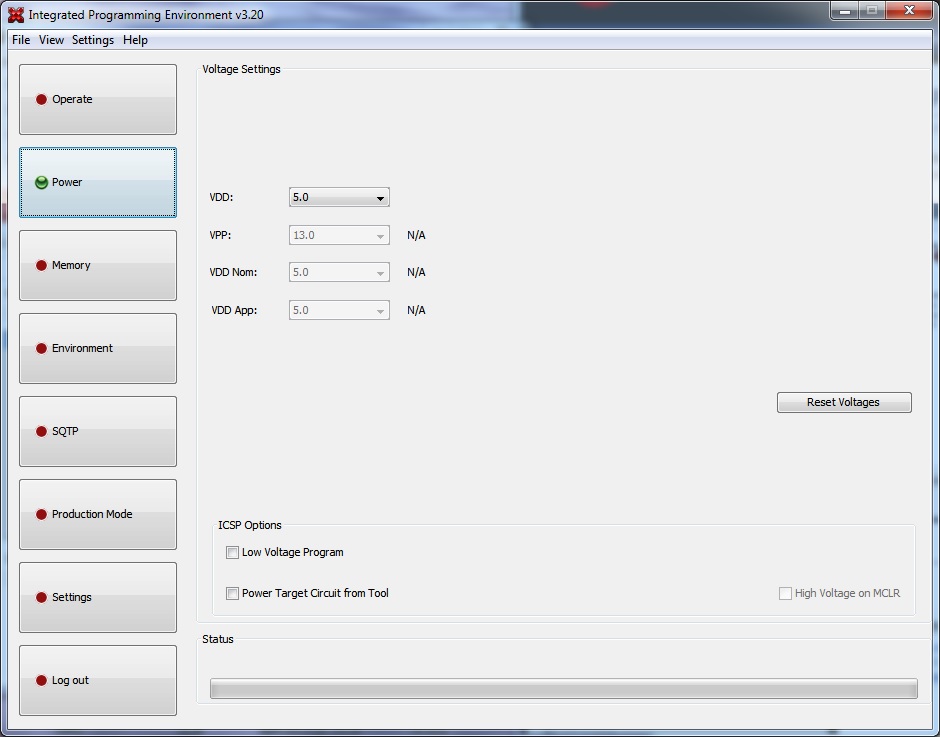940x737 pixels.
Task: Click the Reset Voltages button
Action: coord(844,402)
